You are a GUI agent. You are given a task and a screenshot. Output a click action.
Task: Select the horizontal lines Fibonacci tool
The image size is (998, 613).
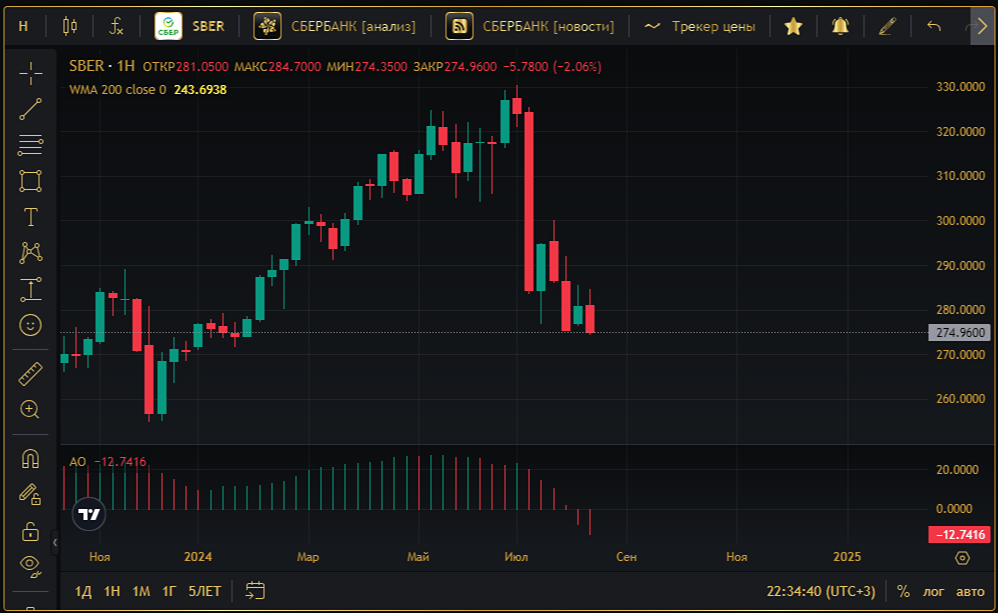31,145
